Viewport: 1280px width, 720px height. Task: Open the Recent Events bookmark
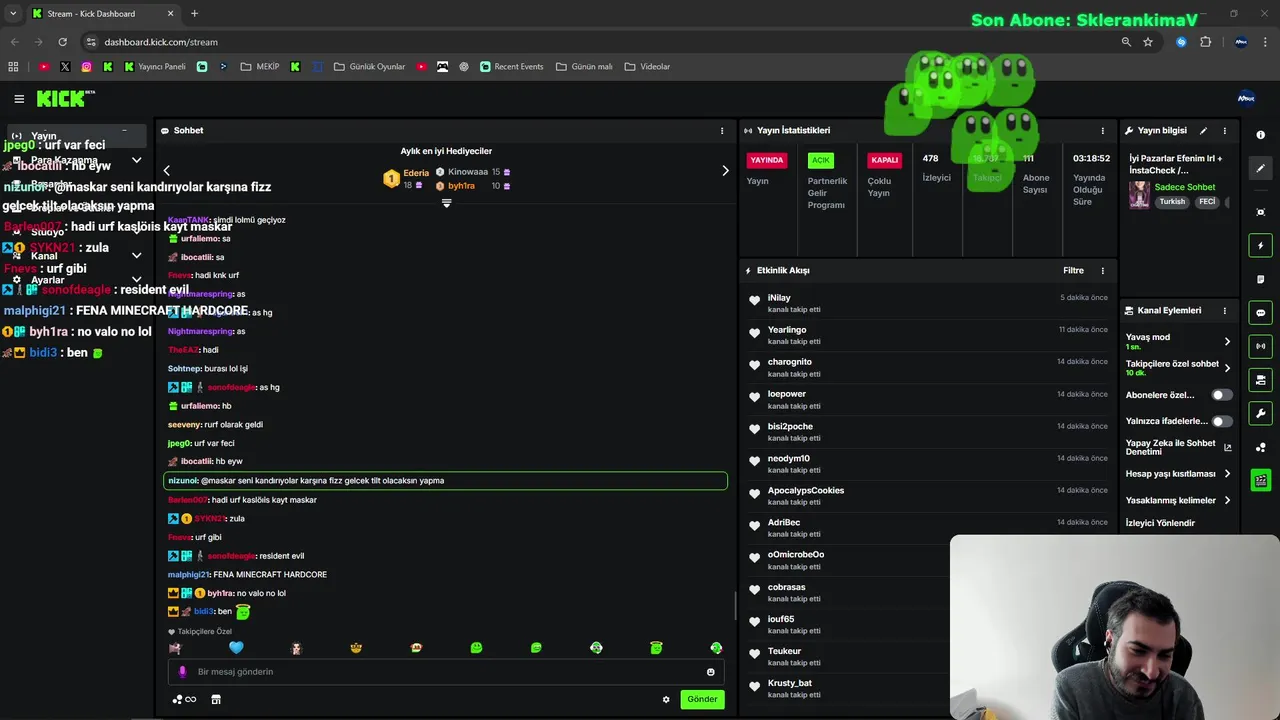[512, 67]
